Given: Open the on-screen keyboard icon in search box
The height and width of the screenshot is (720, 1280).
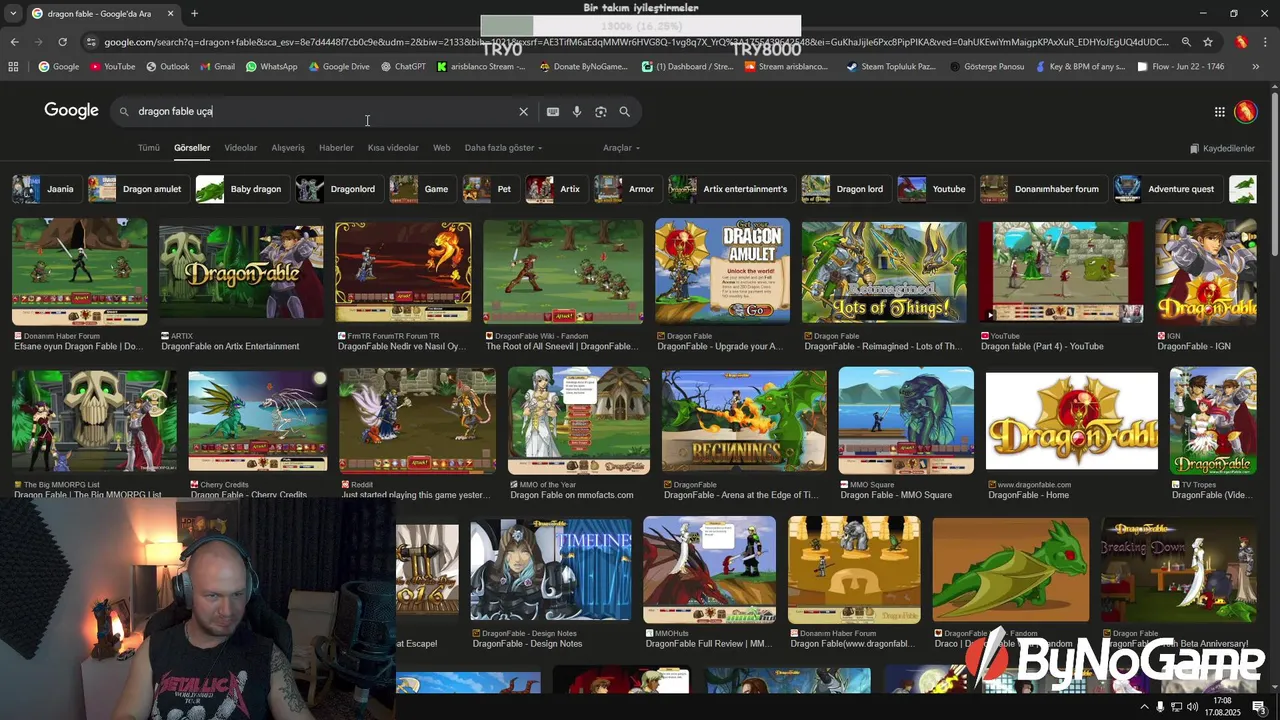Looking at the screenshot, I should pos(553,112).
